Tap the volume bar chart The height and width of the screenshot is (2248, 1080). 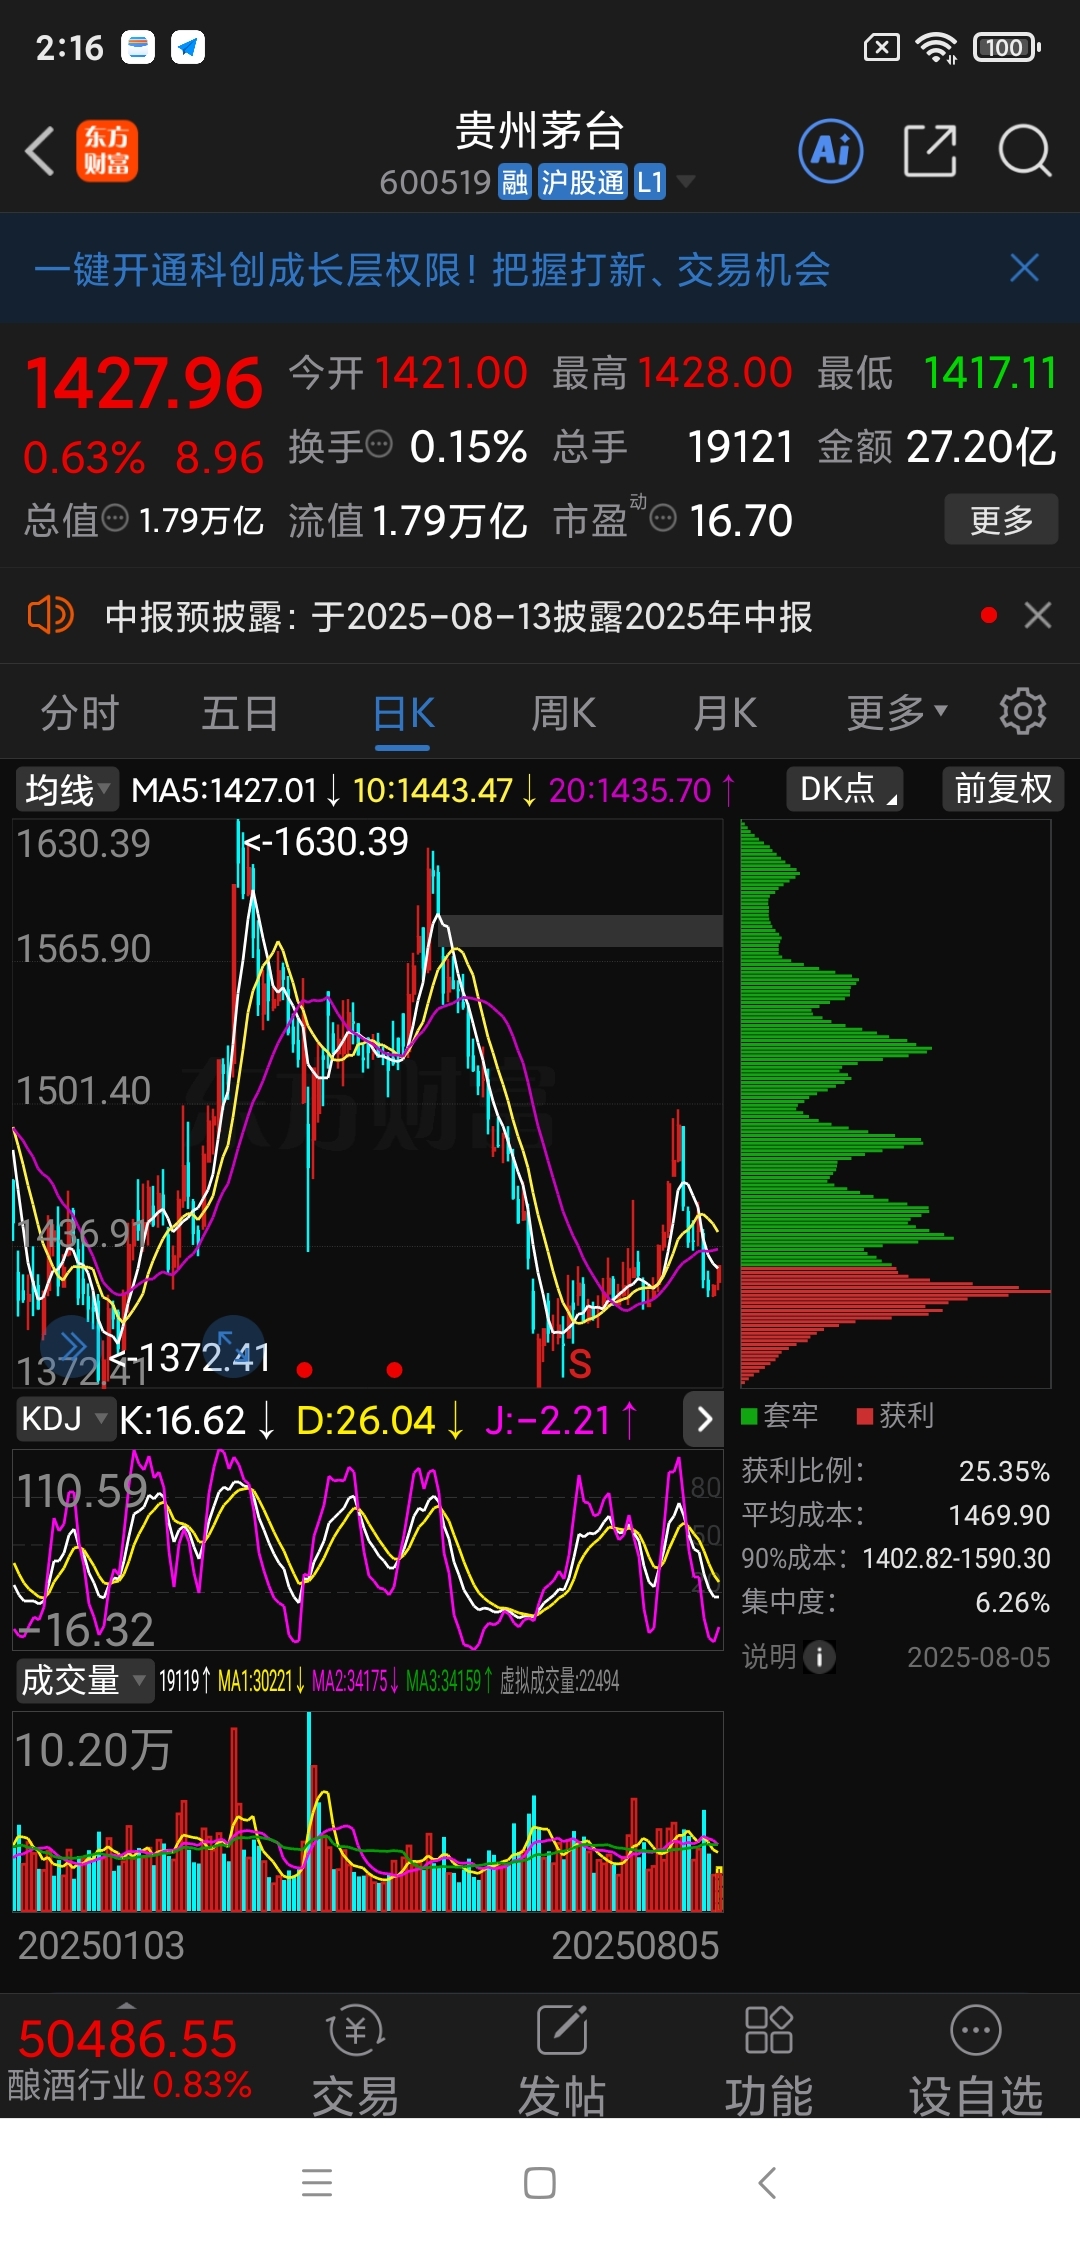tap(368, 1812)
